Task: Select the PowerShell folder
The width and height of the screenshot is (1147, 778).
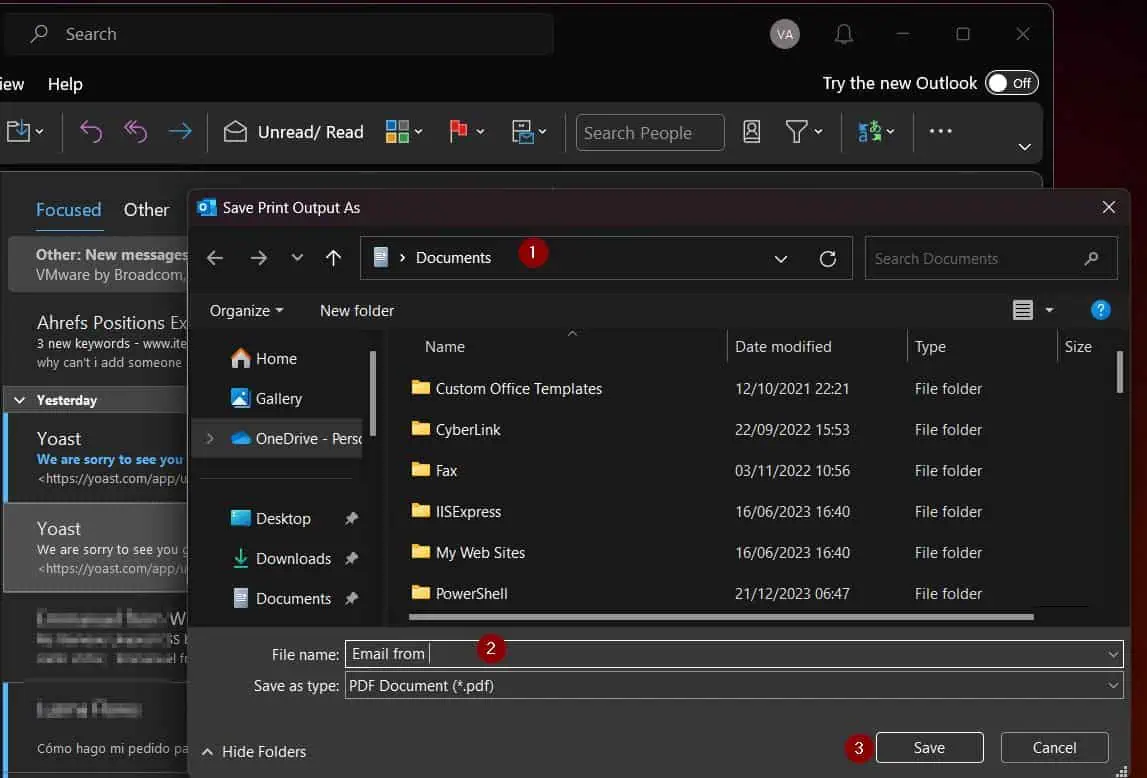Action: tap(459, 594)
